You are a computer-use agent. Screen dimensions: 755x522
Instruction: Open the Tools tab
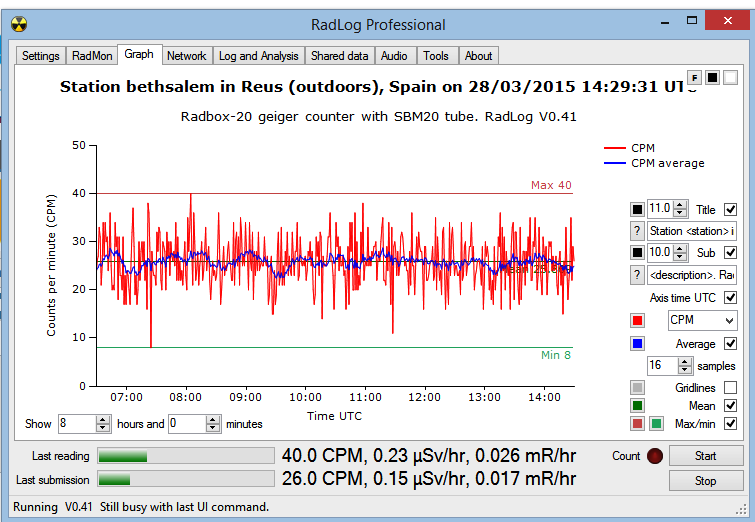[436, 56]
